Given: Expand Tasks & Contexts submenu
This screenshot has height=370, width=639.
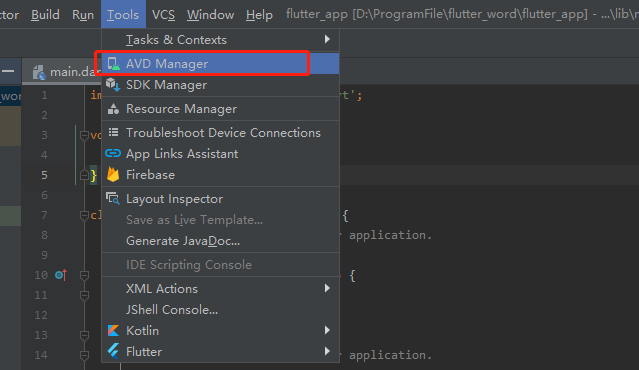Looking at the screenshot, I should point(220,40).
